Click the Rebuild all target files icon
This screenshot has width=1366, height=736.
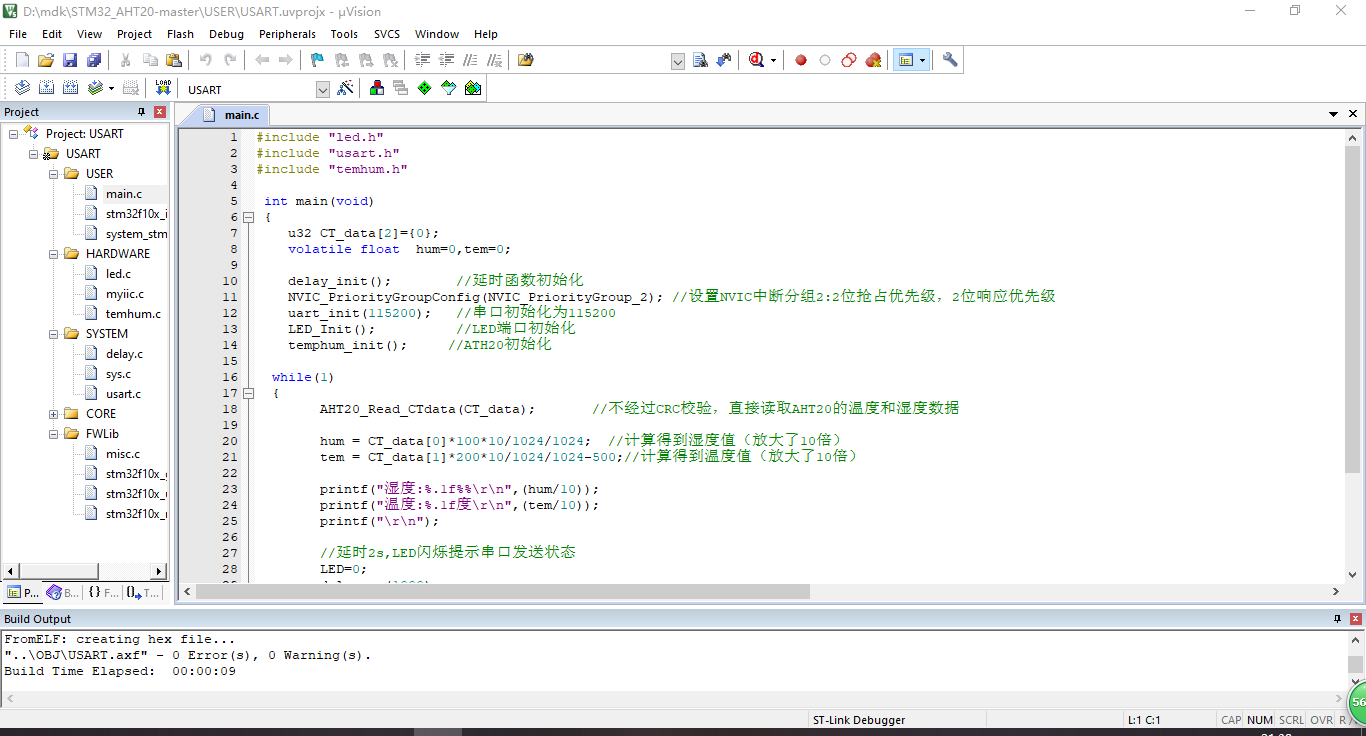[x=70, y=88]
